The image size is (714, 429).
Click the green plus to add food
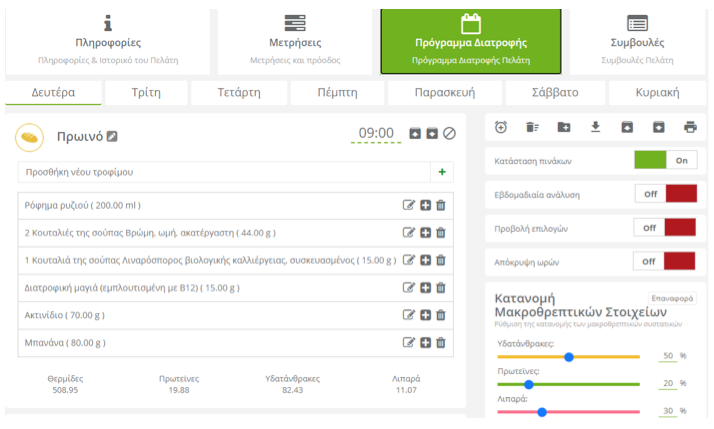(x=442, y=172)
